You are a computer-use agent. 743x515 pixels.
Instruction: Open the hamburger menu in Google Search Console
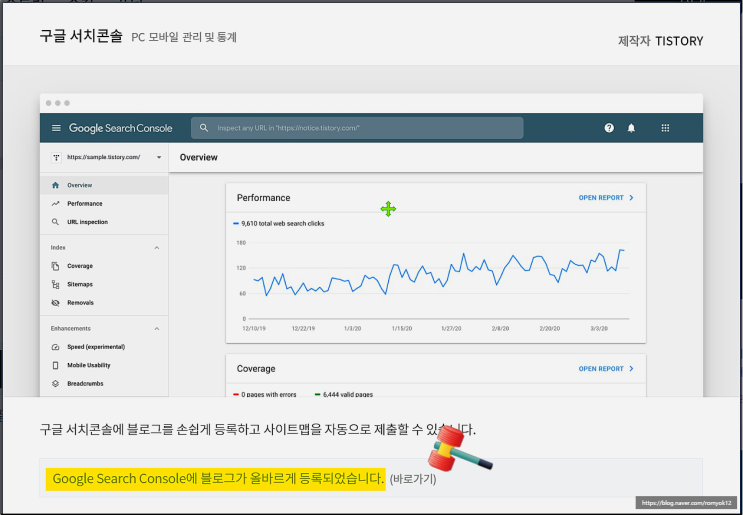(x=56, y=128)
